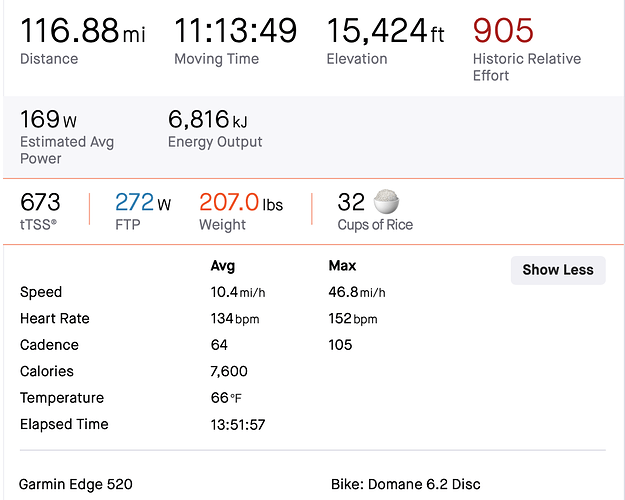Select the 11:13:49 moving time value
625x500 pixels.
tap(236, 30)
